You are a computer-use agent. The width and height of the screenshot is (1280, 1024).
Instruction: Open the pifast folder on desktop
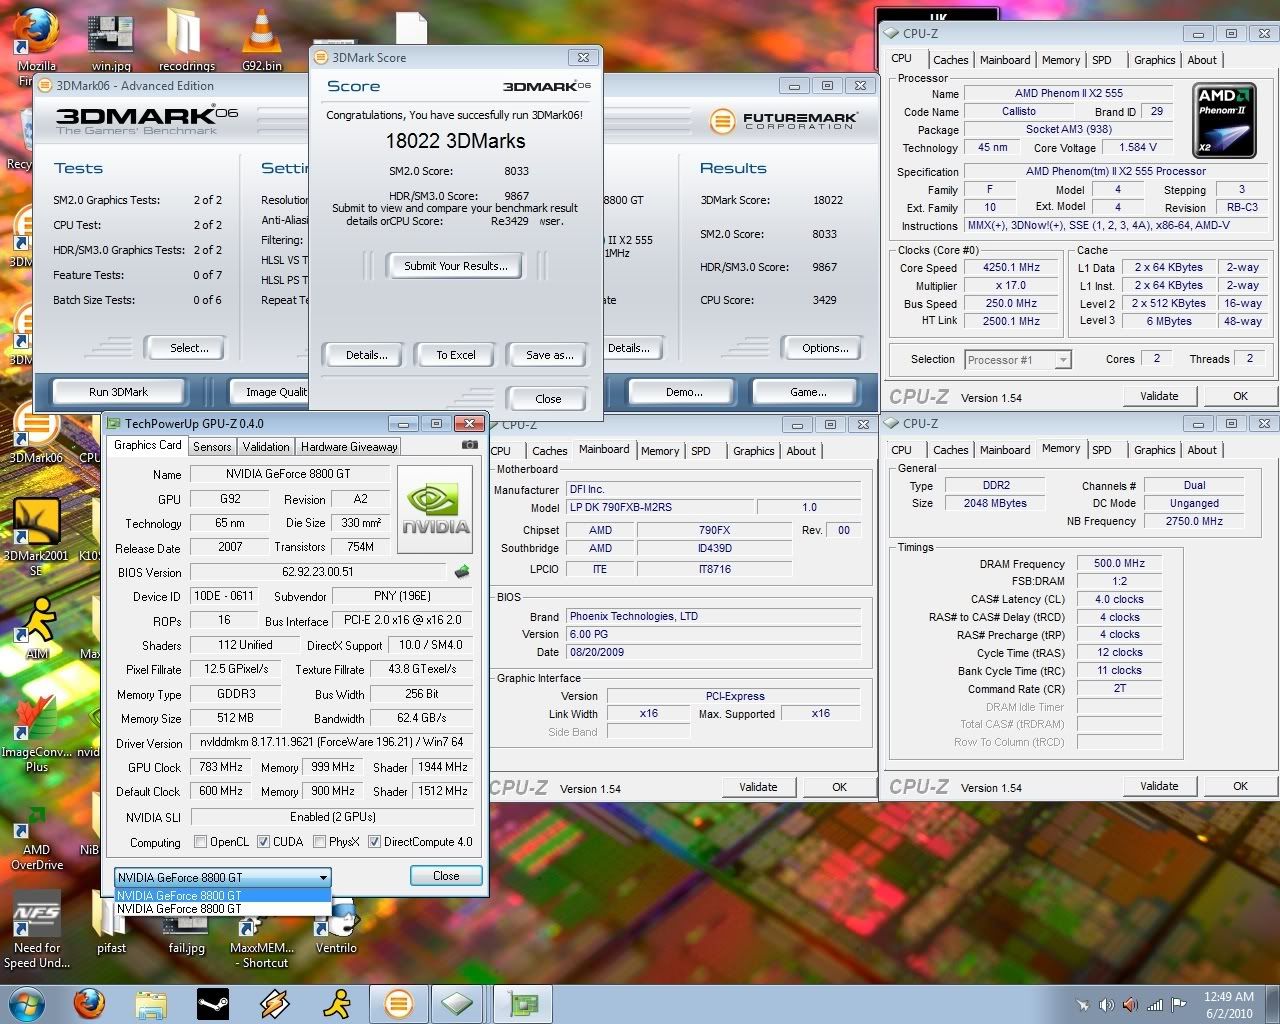coord(111,928)
